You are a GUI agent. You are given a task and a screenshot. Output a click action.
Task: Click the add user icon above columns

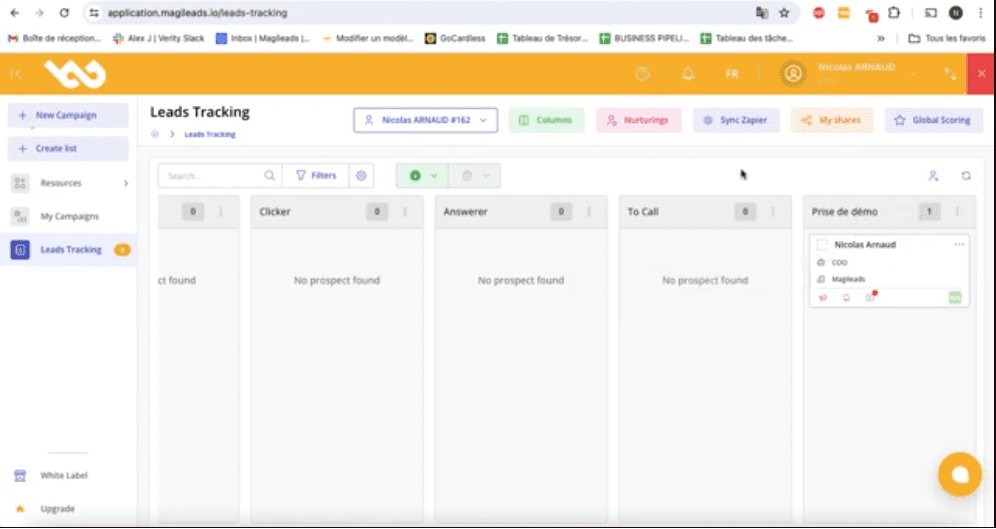click(933, 176)
